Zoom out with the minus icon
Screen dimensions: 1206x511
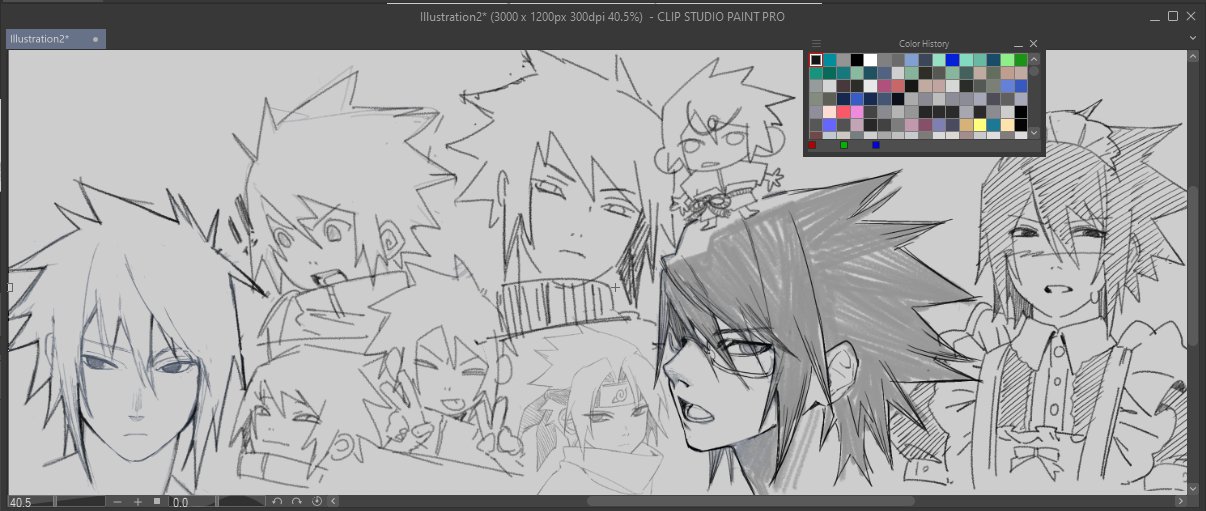point(117,502)
